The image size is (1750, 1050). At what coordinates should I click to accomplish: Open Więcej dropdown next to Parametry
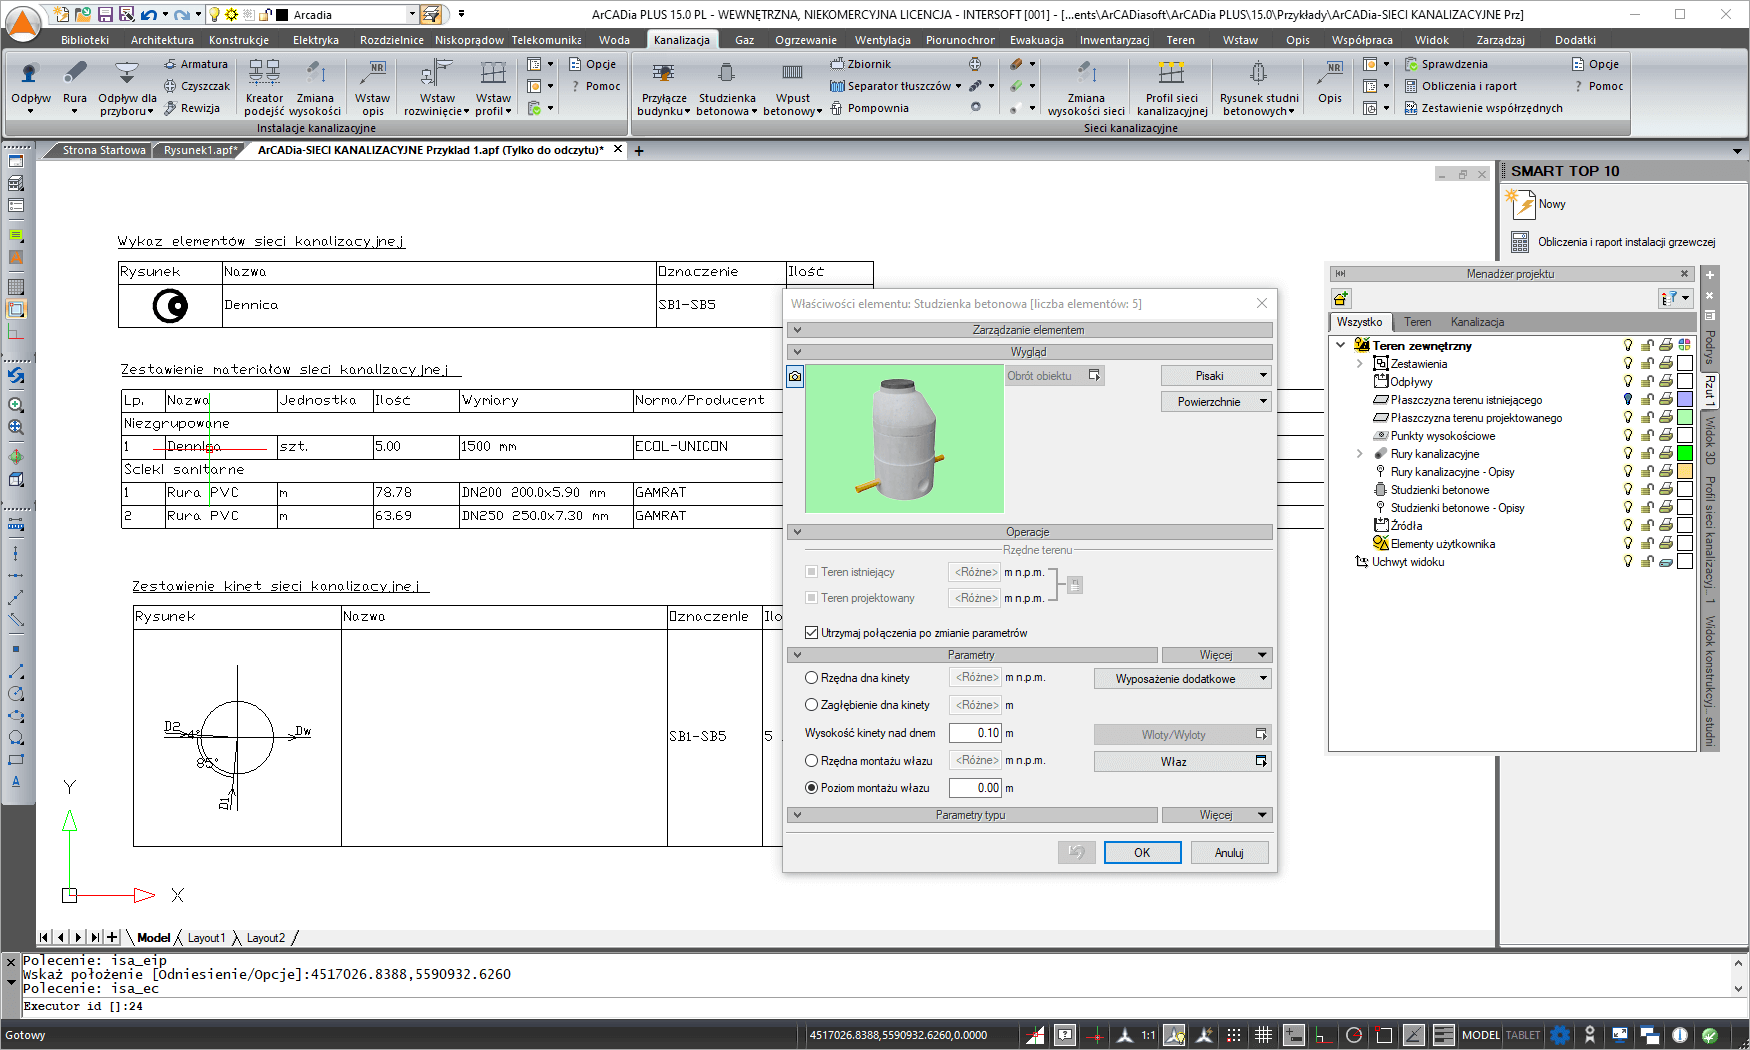pyautogui.click(x=1217, y=655)
